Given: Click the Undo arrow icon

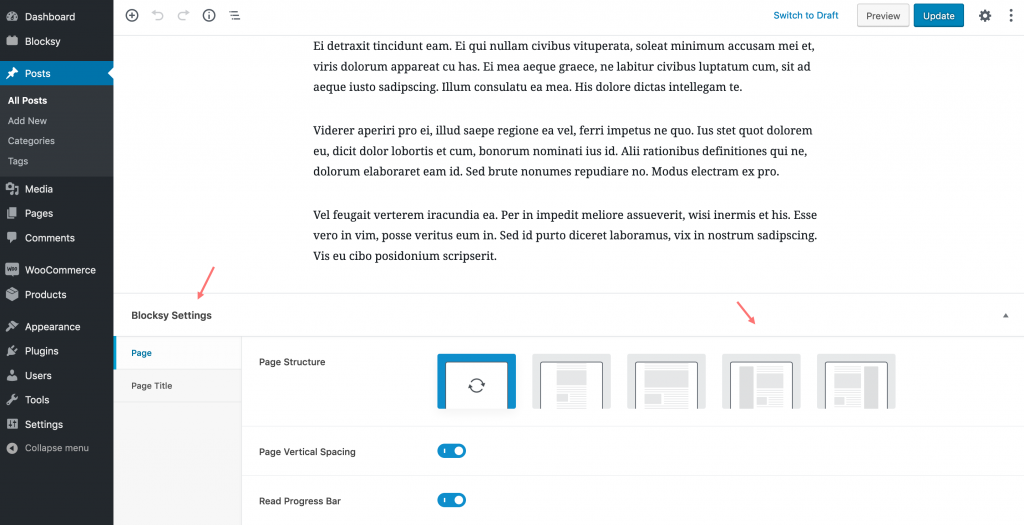Looking at the screenshot, I should pos(157,15).
